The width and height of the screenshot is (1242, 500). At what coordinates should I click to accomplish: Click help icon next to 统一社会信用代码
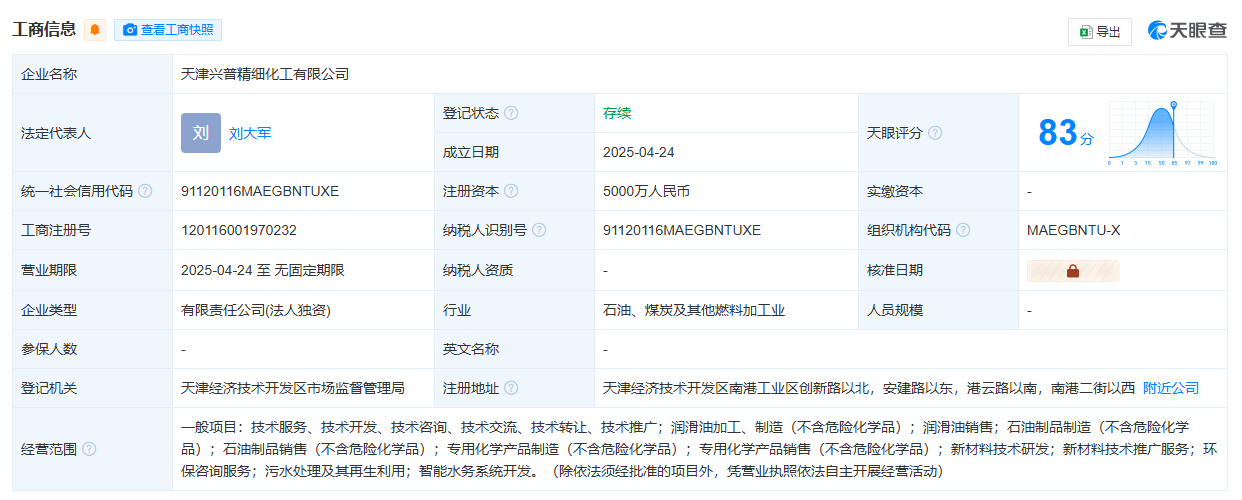[x=145, y=191]
